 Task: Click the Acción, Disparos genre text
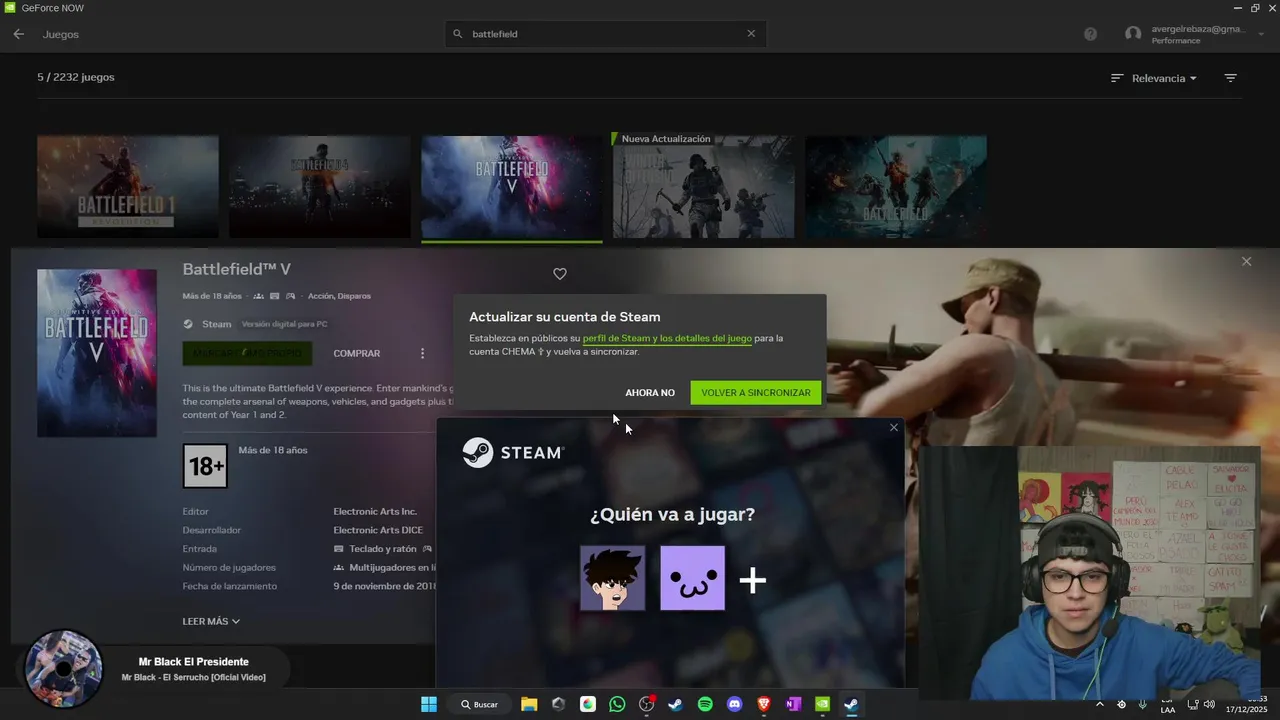tap(339, 296)
